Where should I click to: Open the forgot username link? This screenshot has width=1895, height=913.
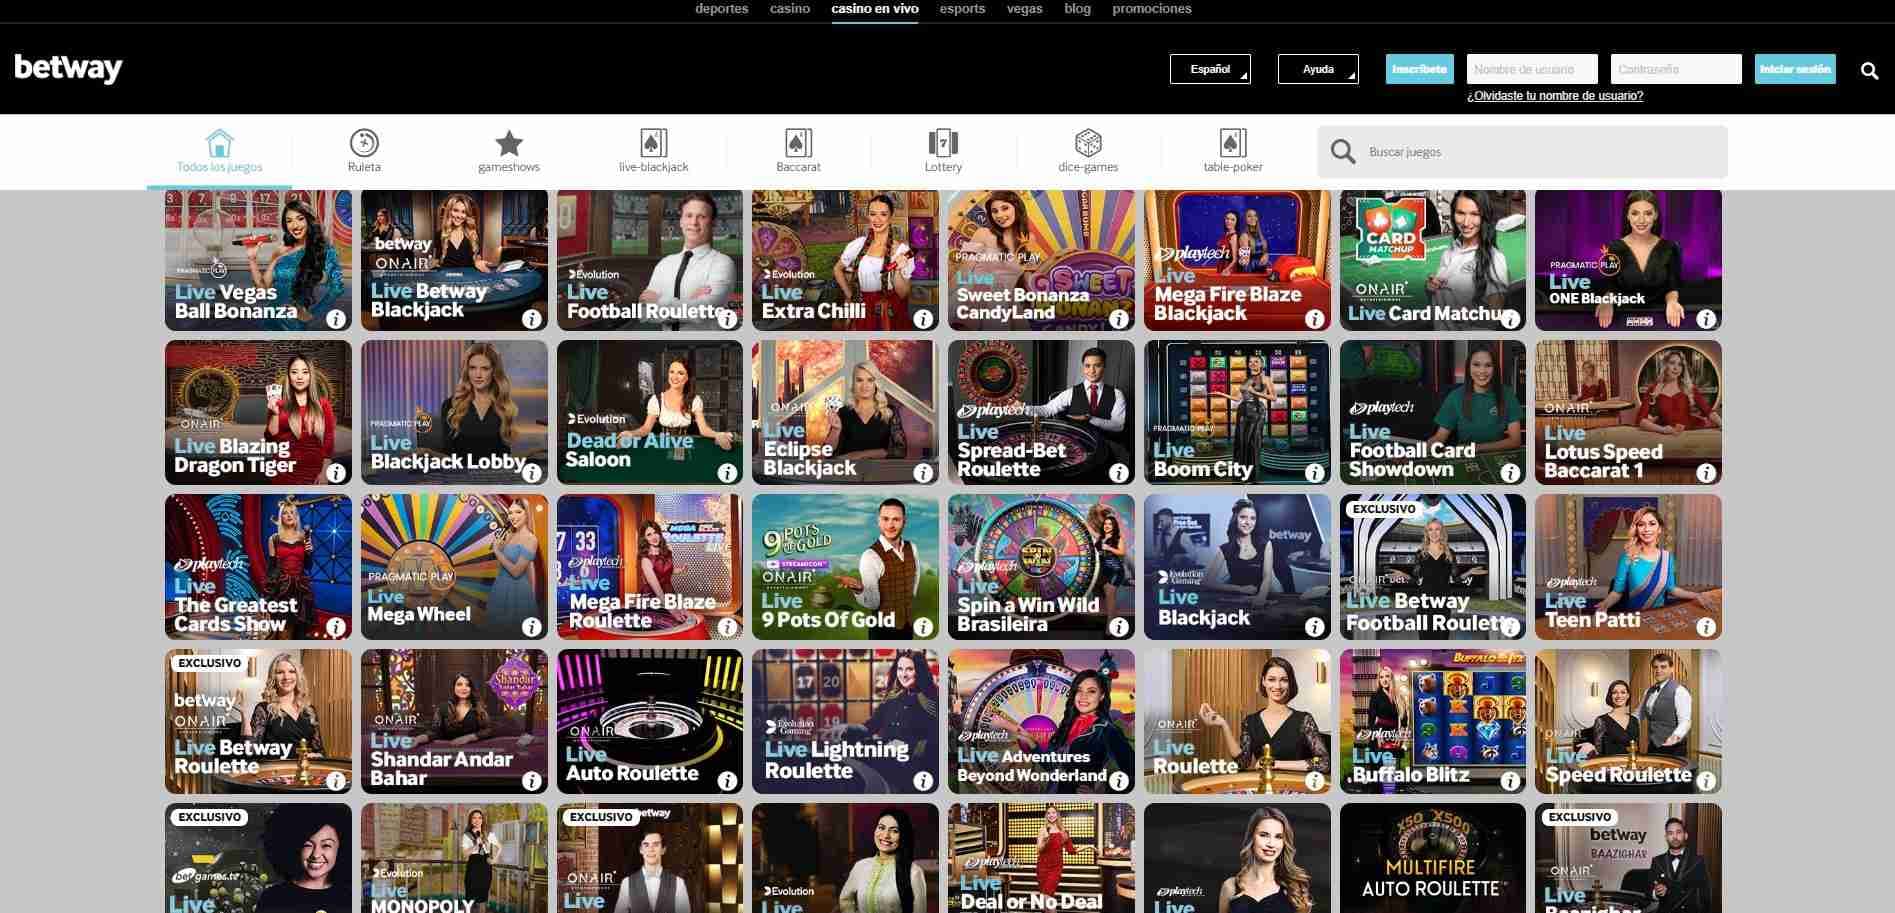coord(1555,96)
